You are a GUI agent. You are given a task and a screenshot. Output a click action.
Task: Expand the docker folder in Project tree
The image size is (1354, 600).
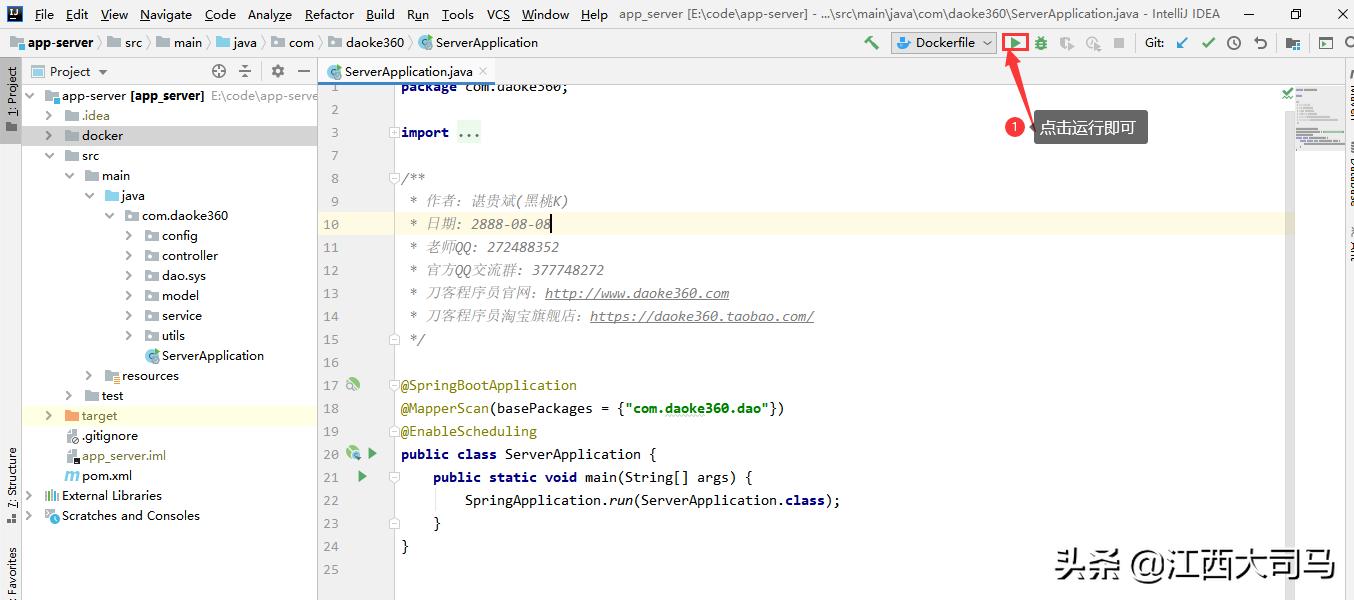pyautogui.click(x=48, y=135)
